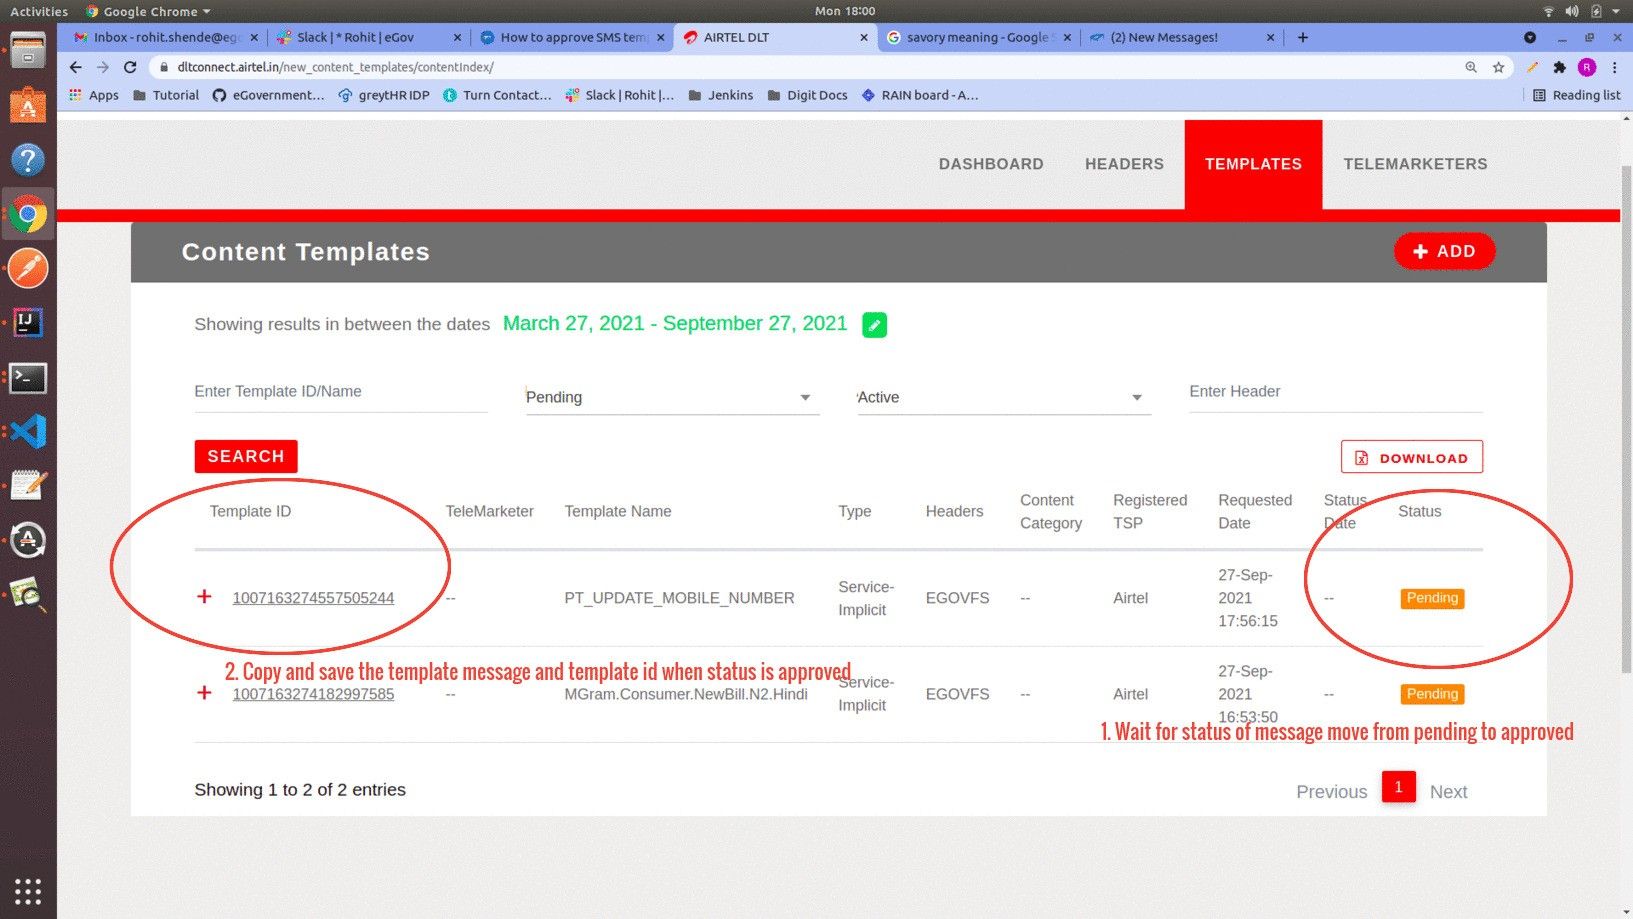Go to the Dashboard navigation tab
Screen dimensions: 1633x919
pos(990,164)
